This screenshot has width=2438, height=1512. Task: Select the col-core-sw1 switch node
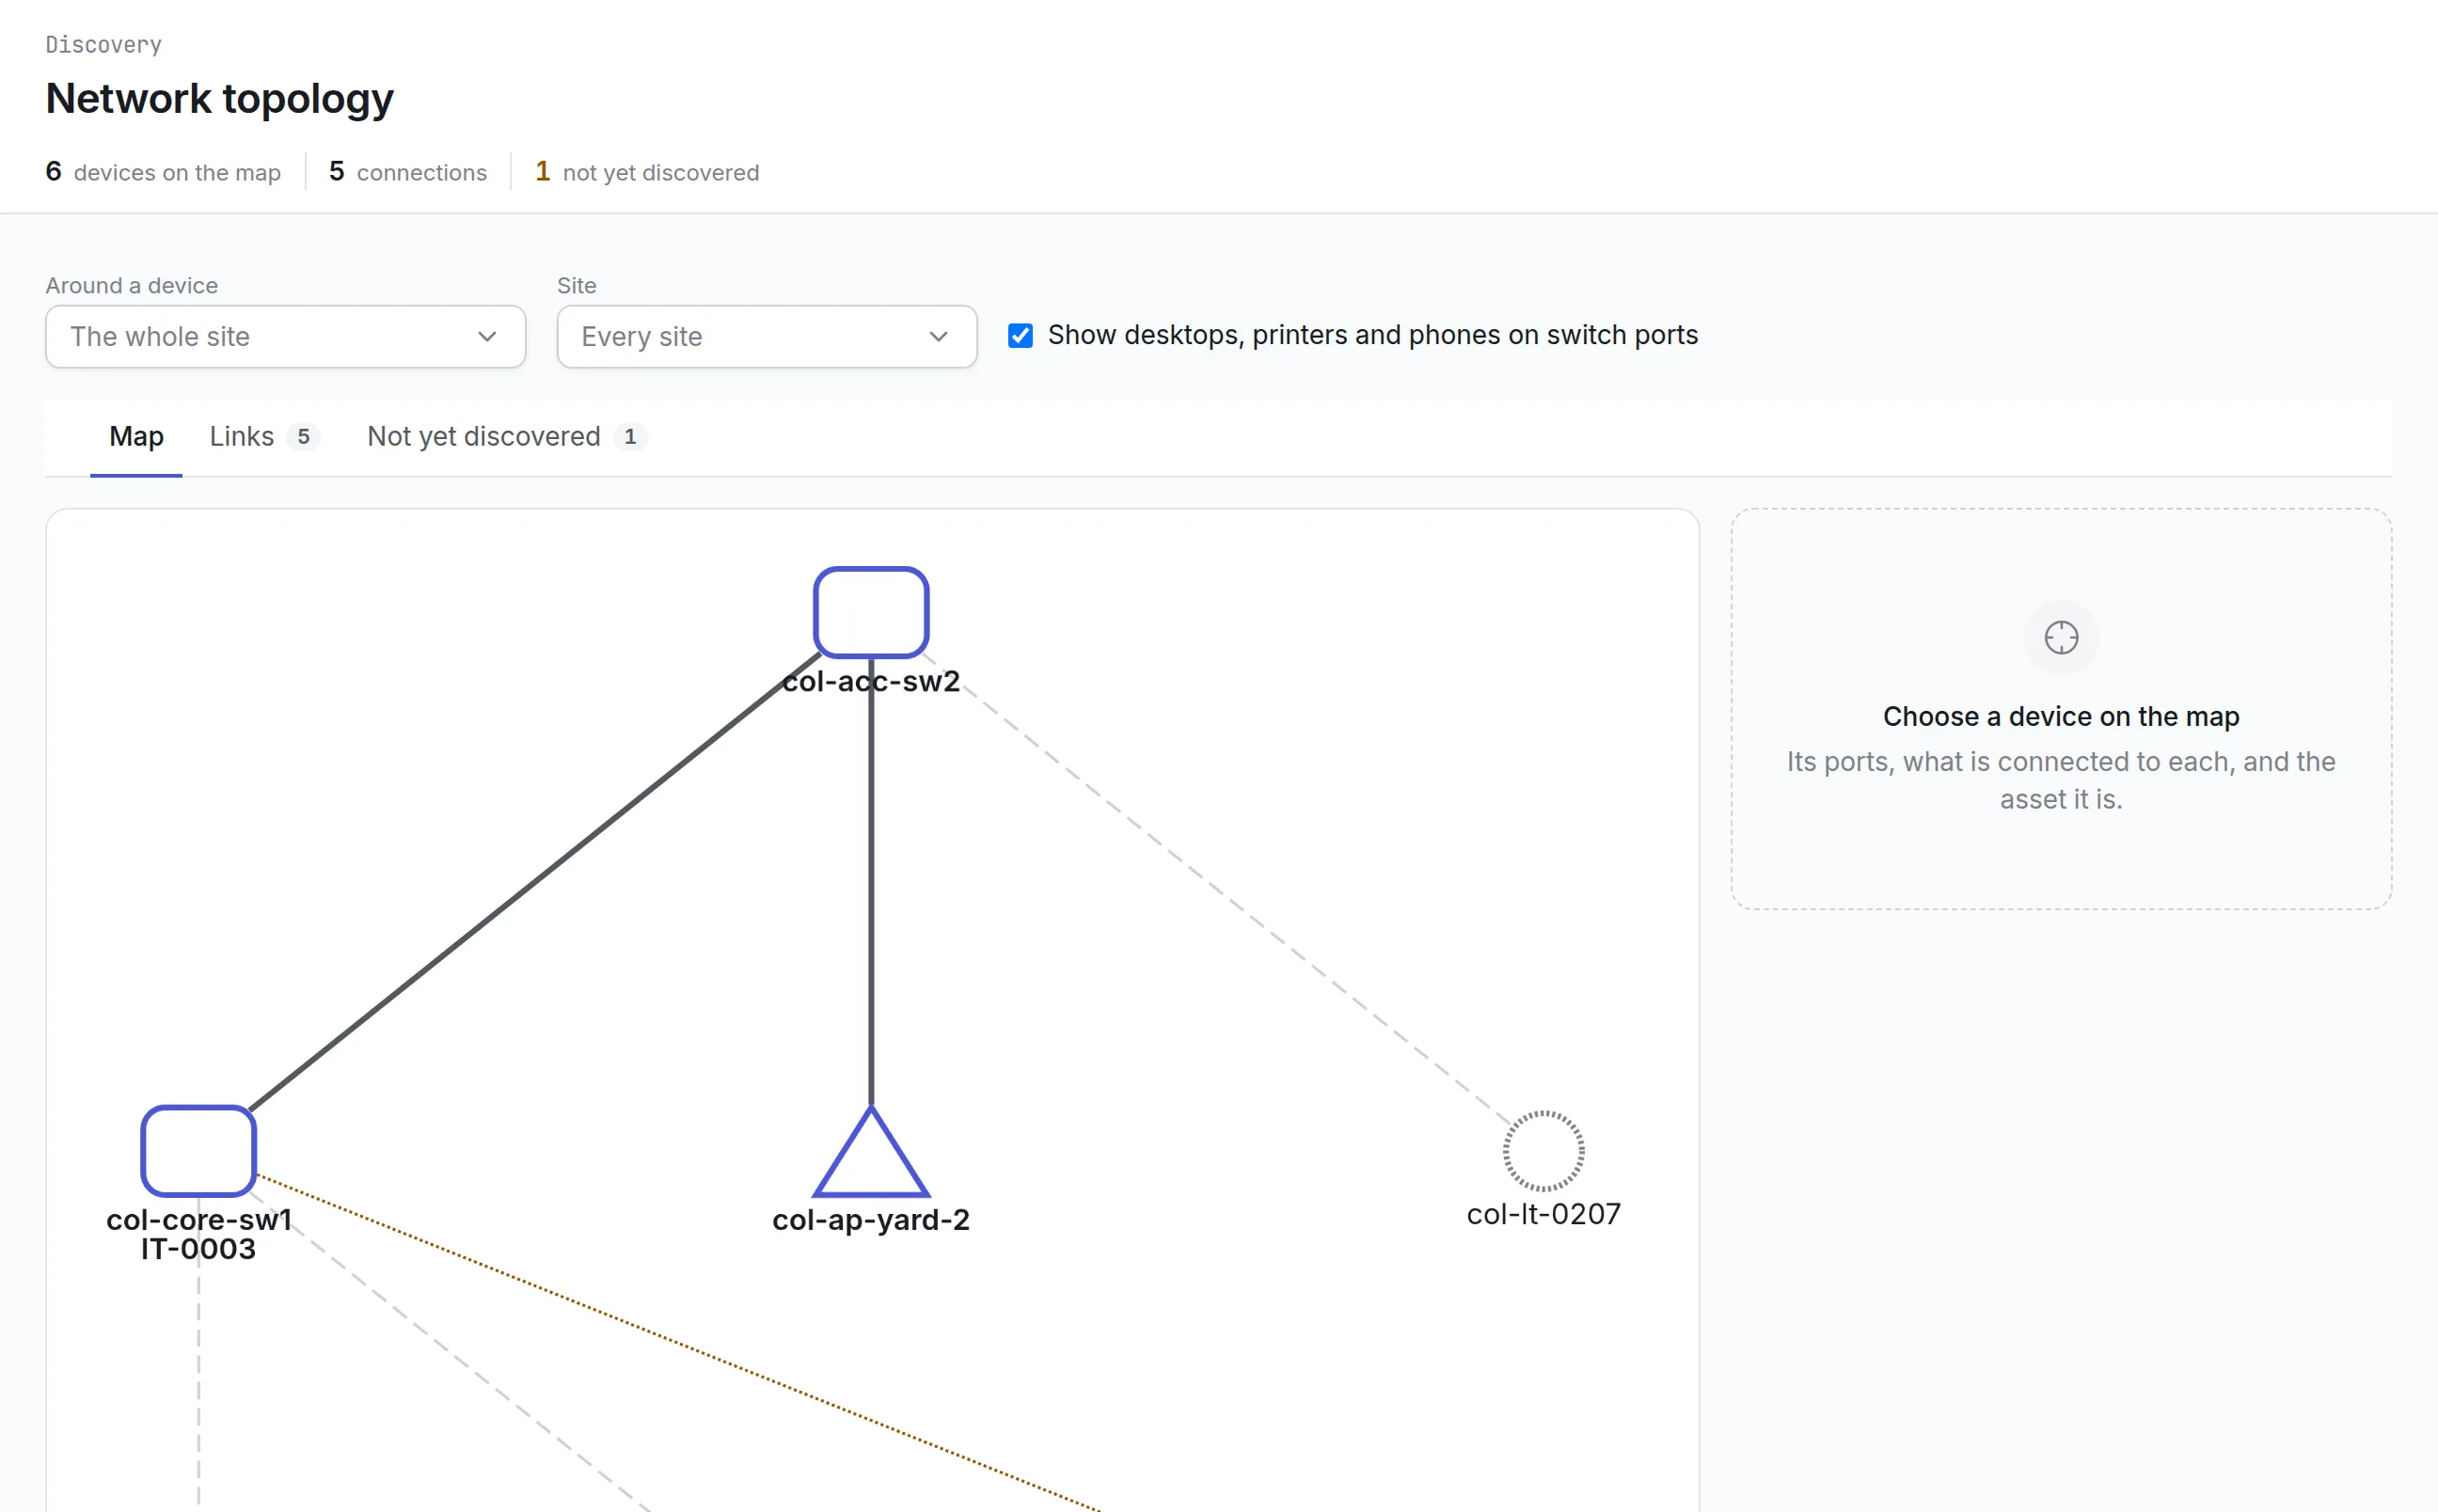click(198, 1150)
